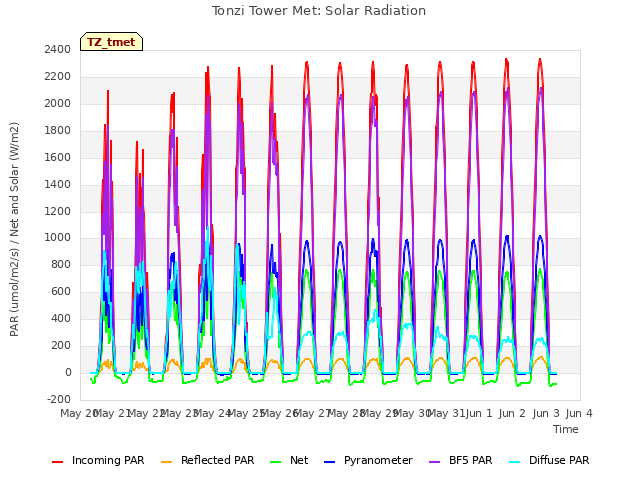
Task: Click the green Net legend swatch
Action: [276, 462]
